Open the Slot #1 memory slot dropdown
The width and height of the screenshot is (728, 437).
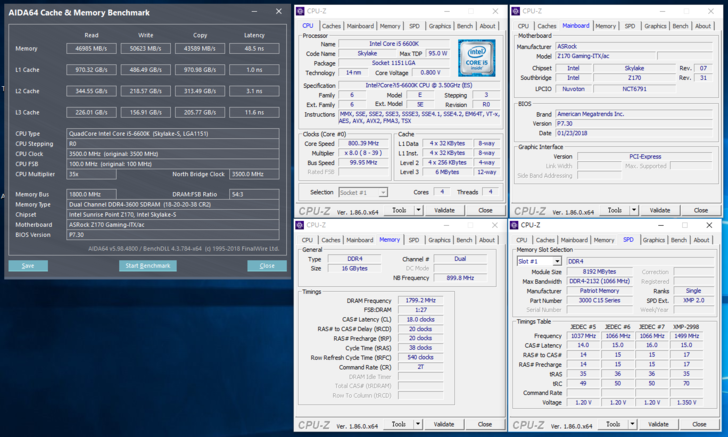(x=556, y=262)
